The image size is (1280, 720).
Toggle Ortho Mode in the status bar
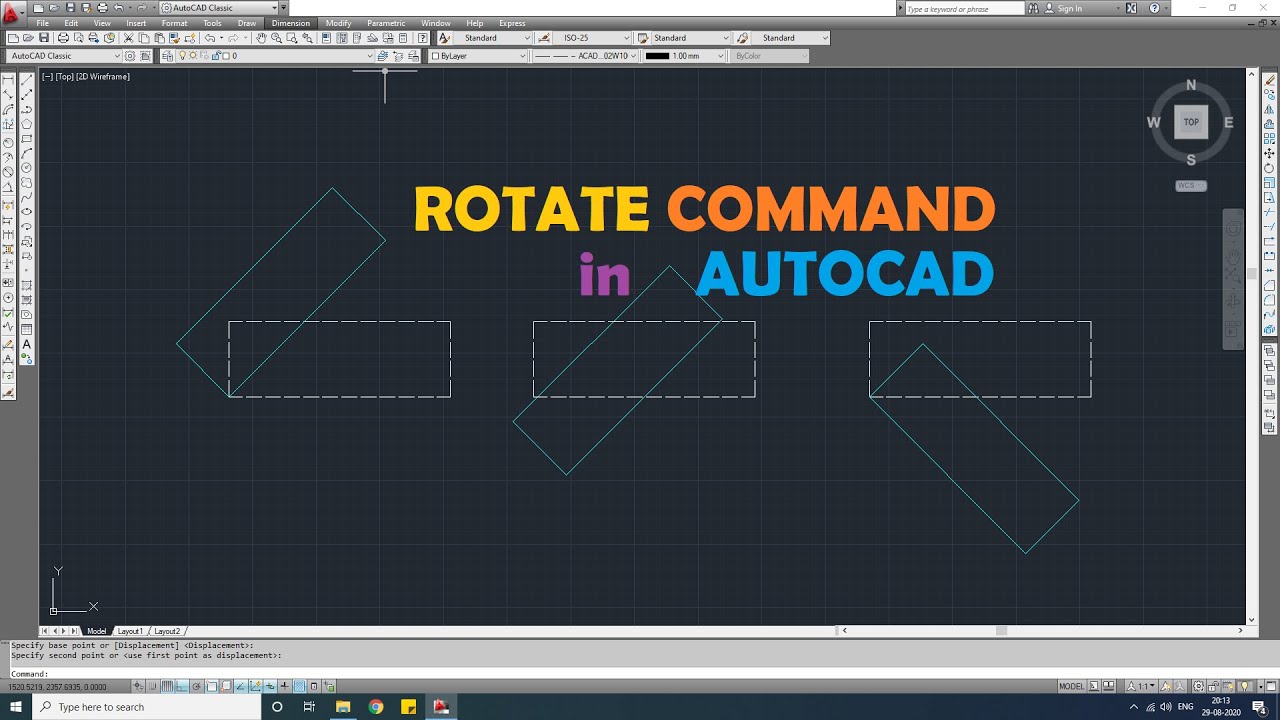click(x=182, y=686)
